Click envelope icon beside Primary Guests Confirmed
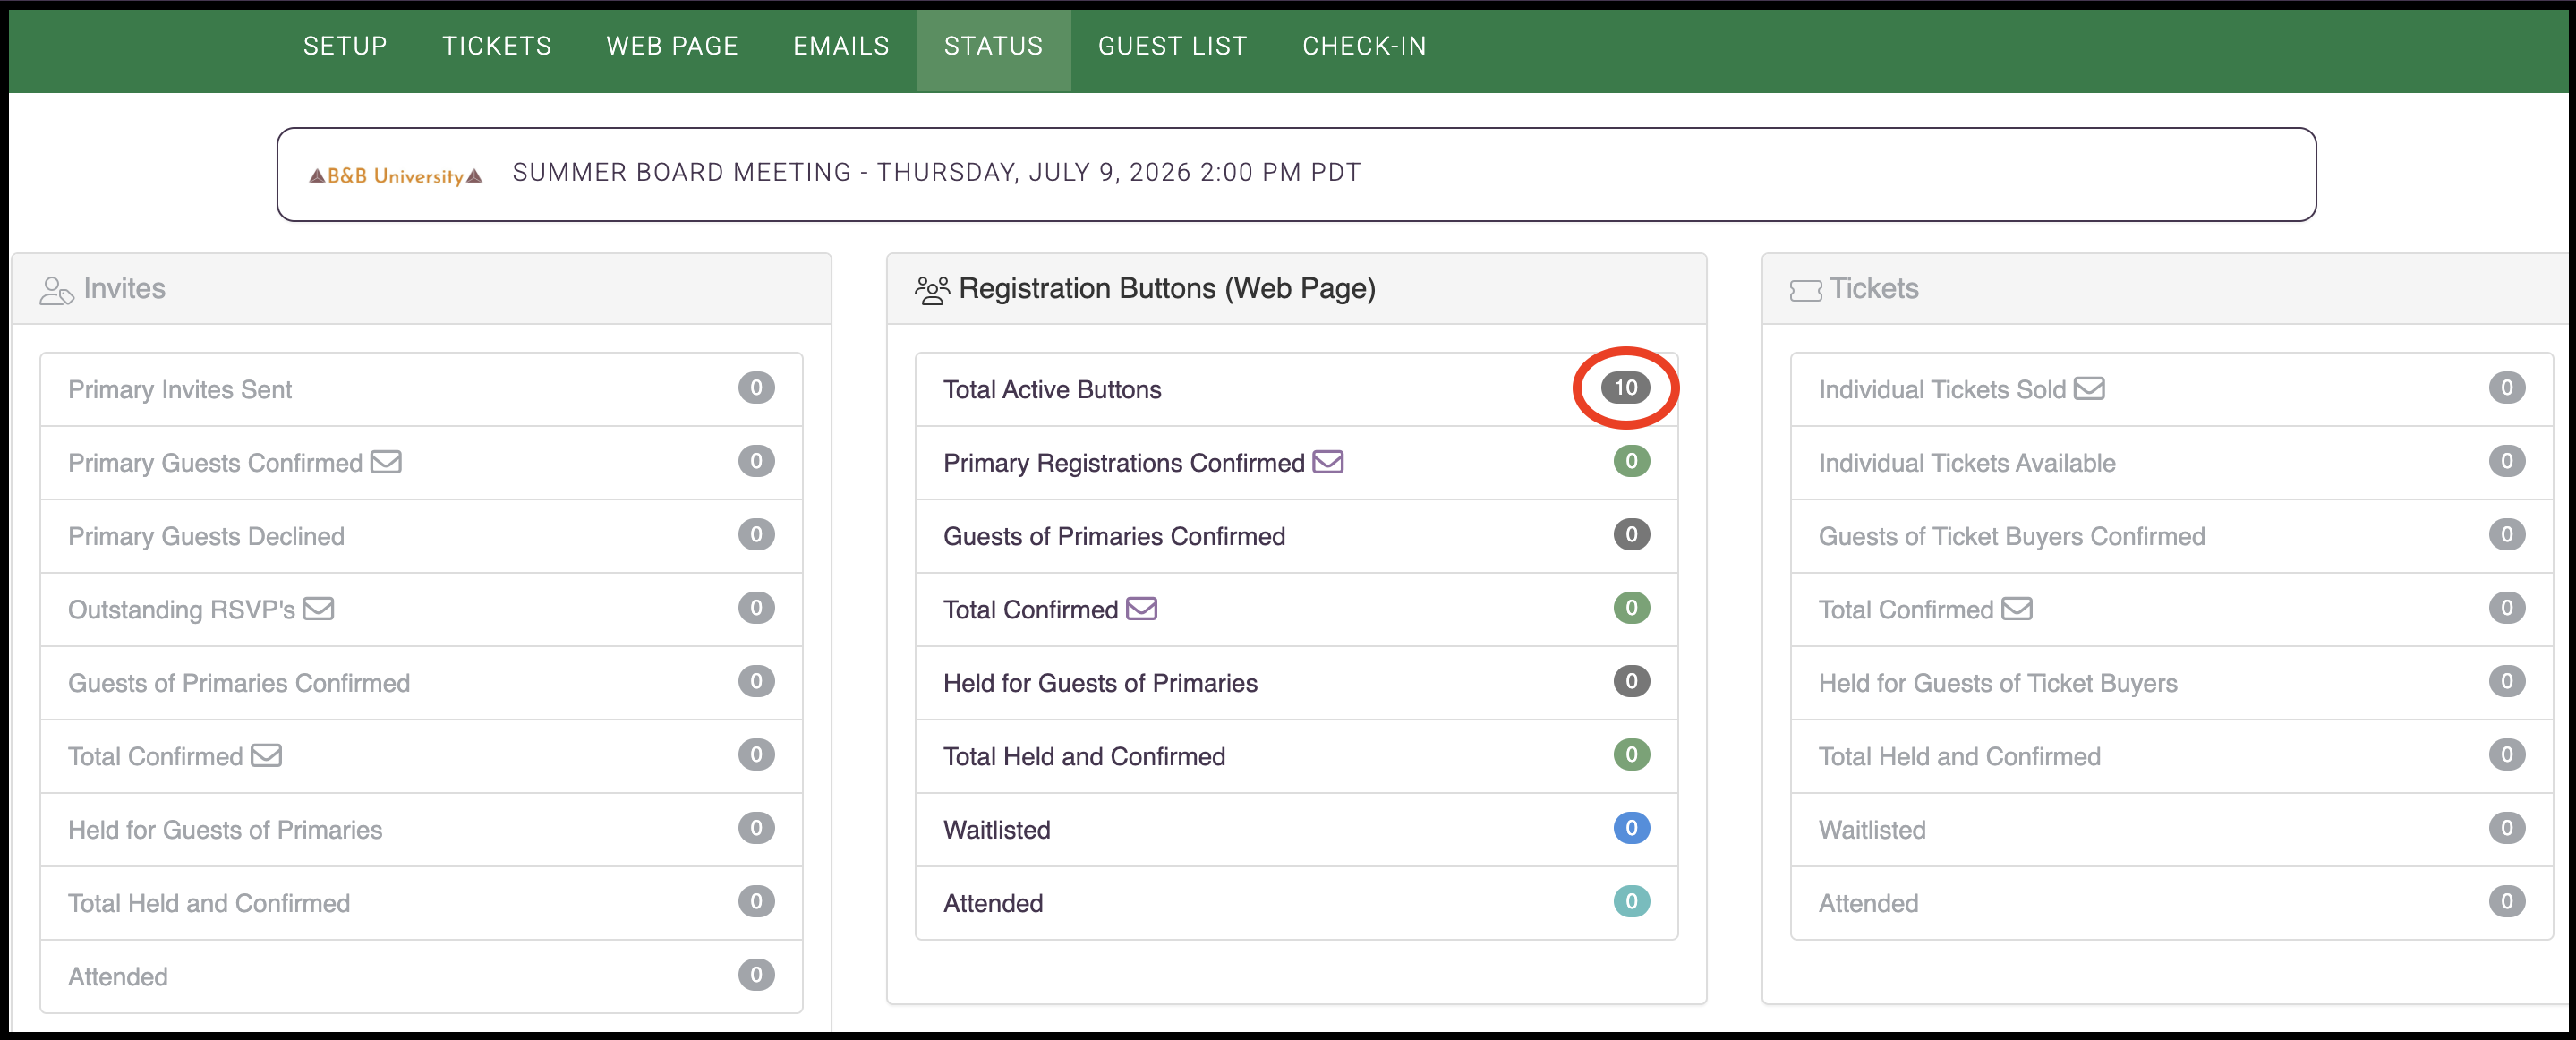 coord(386,462)
